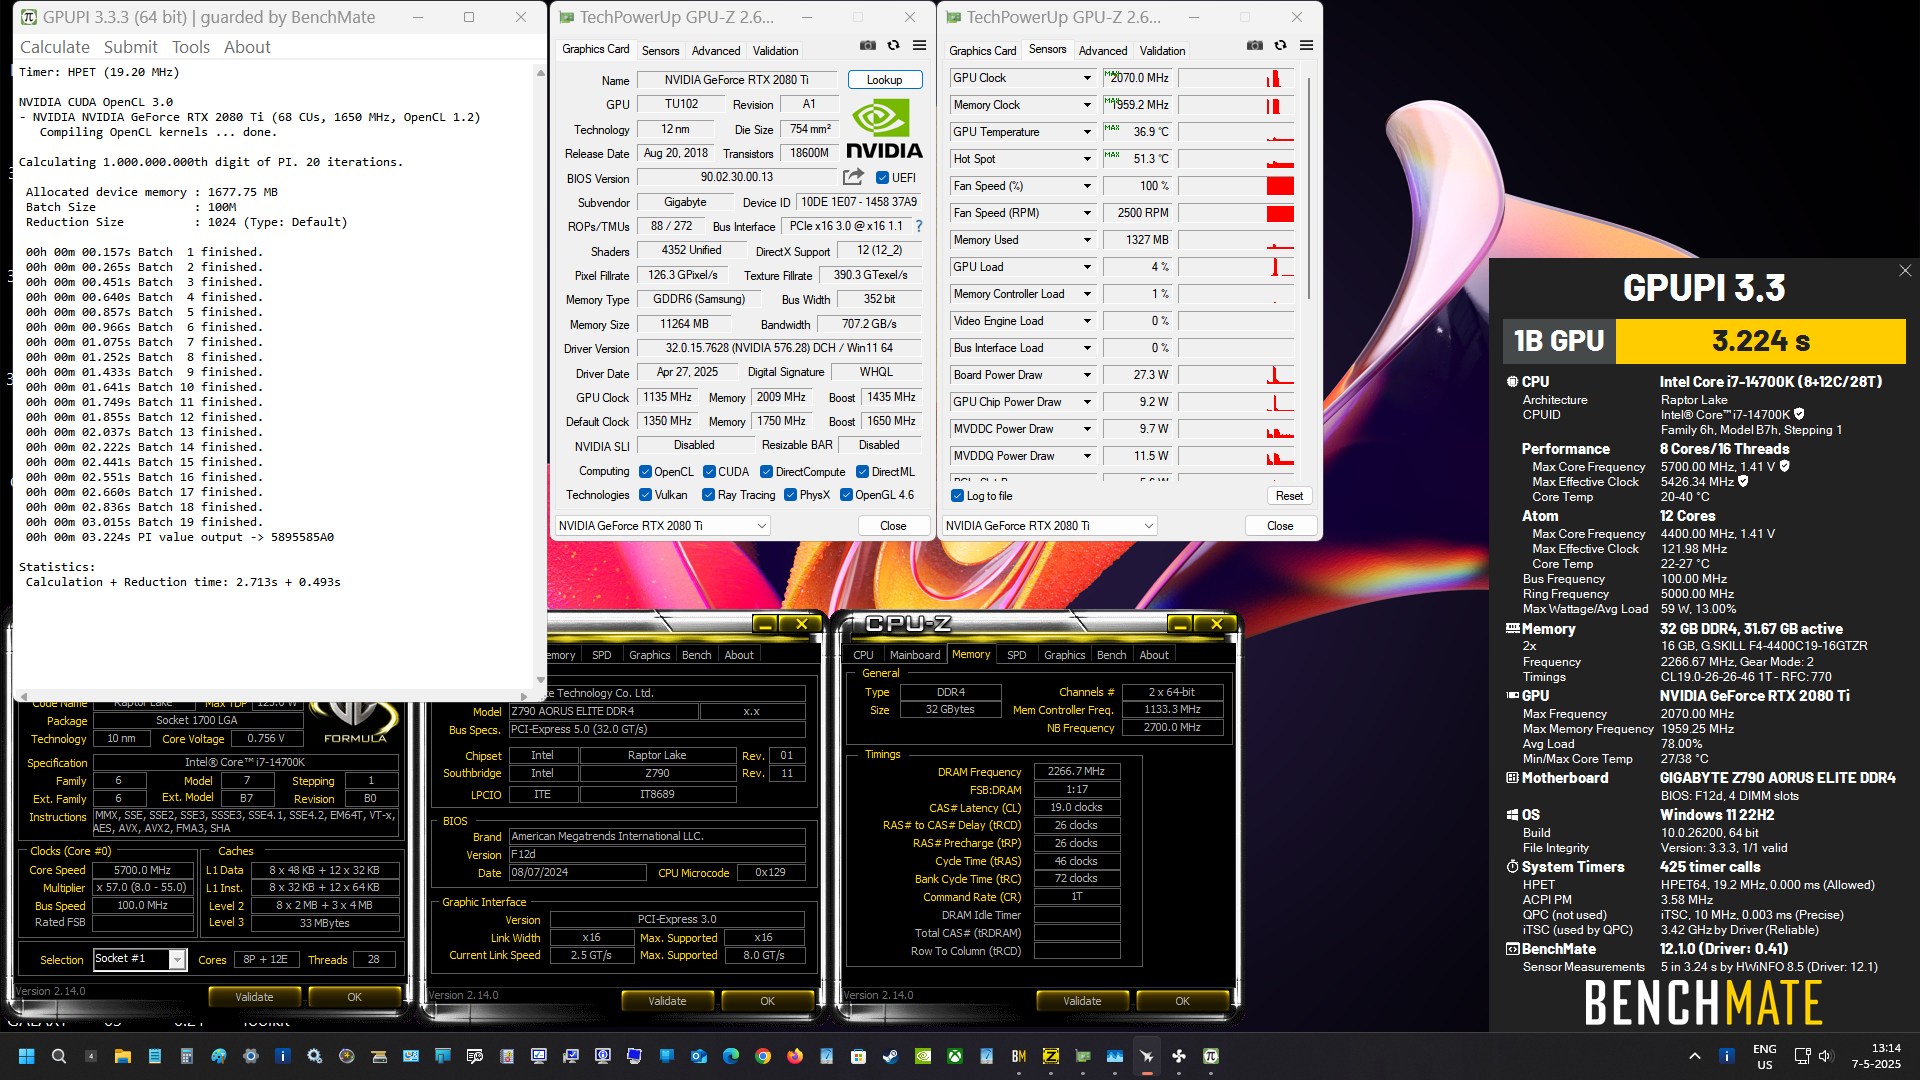Open File Explorer from taskbar
This screenshot has height=1080, width=1920.
tap(123, 1056)
